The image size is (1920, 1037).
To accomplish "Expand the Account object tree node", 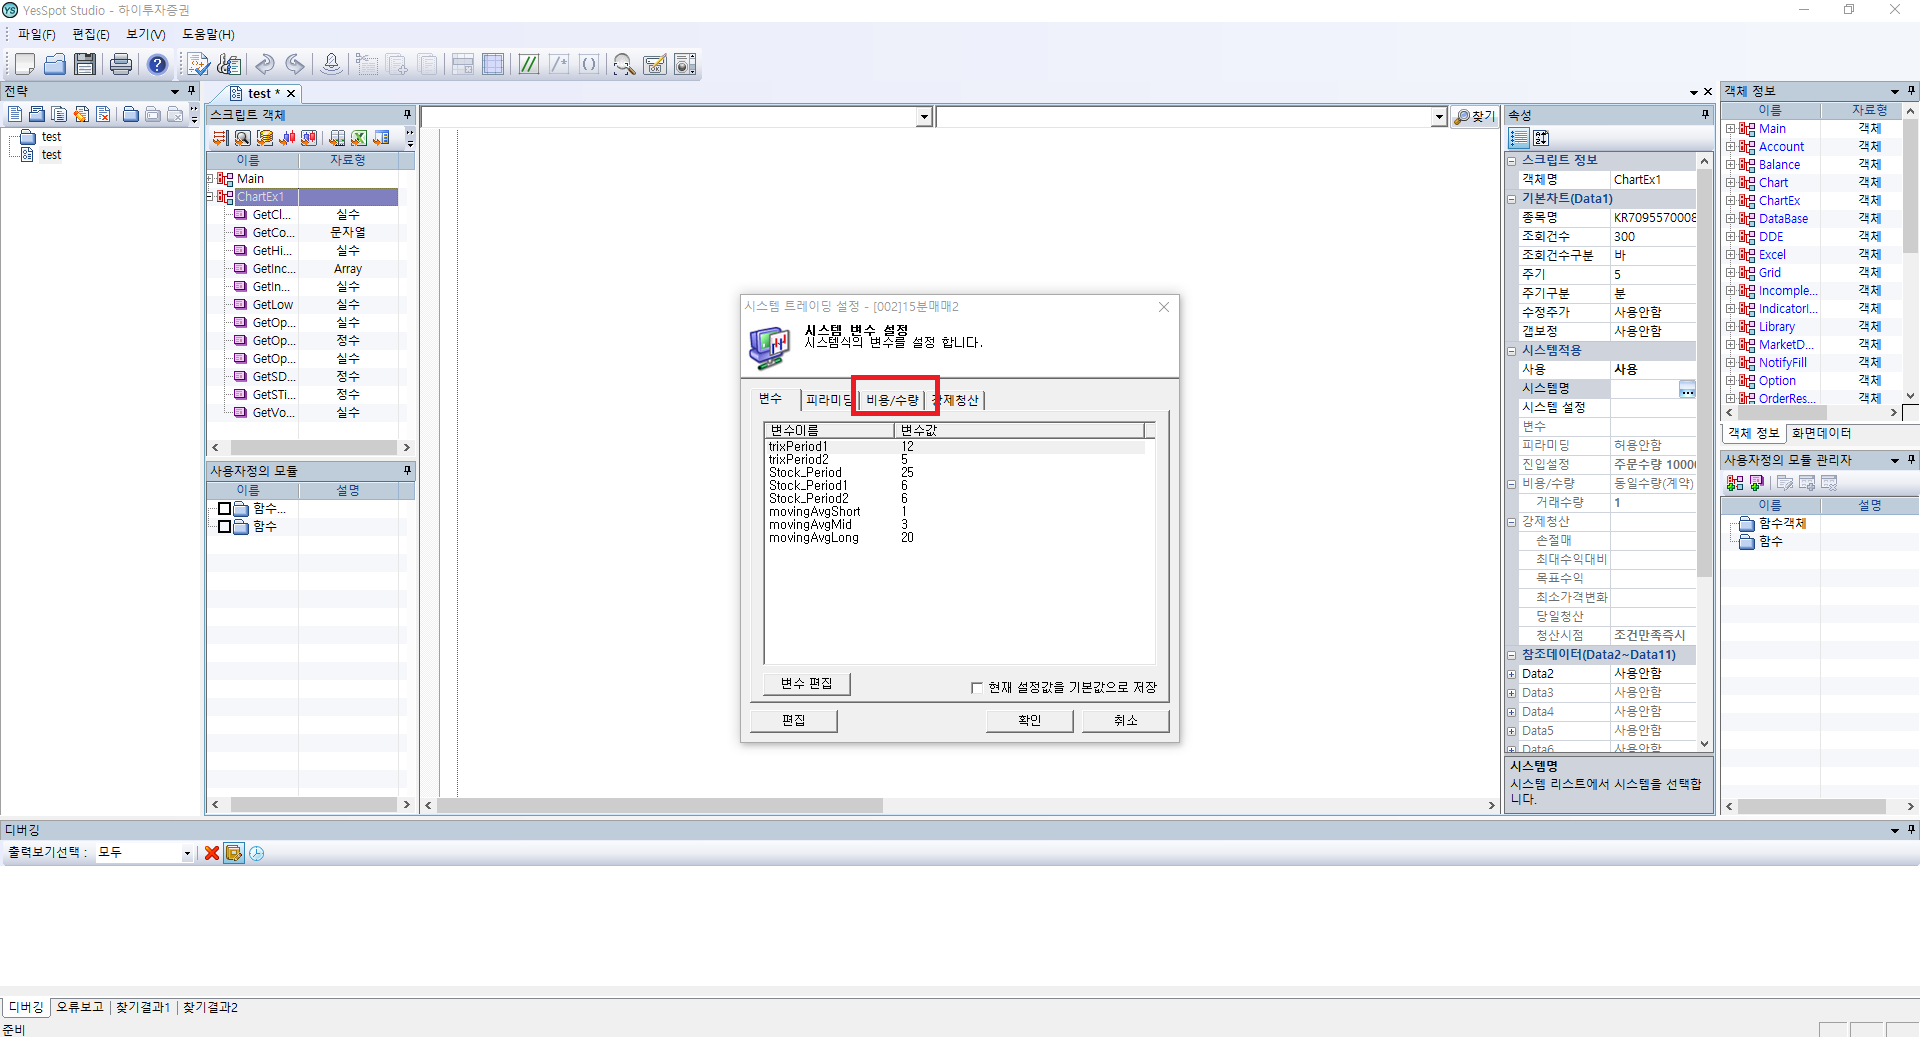I will 1730,147.
